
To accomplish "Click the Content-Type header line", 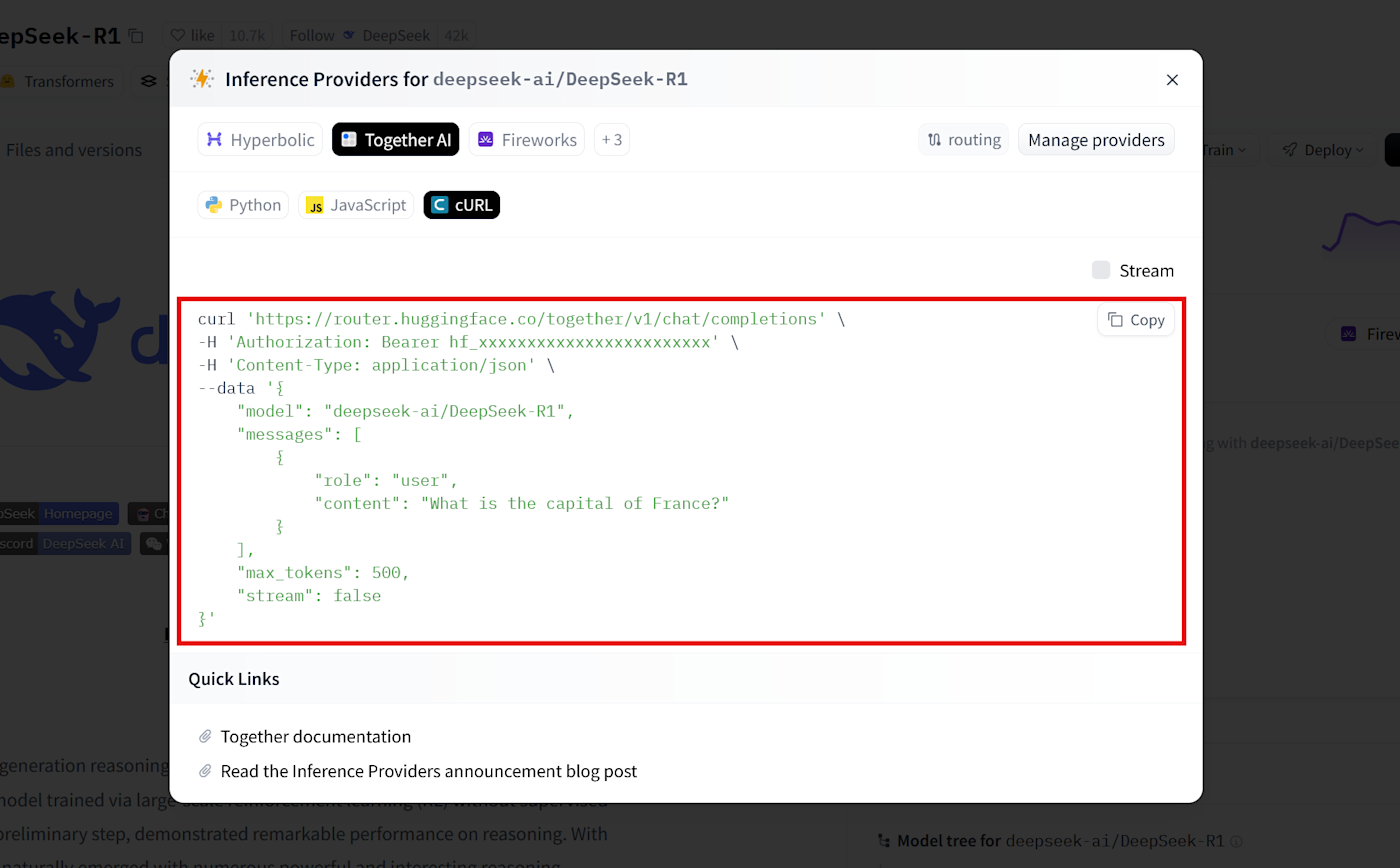I will pos(376,365).
